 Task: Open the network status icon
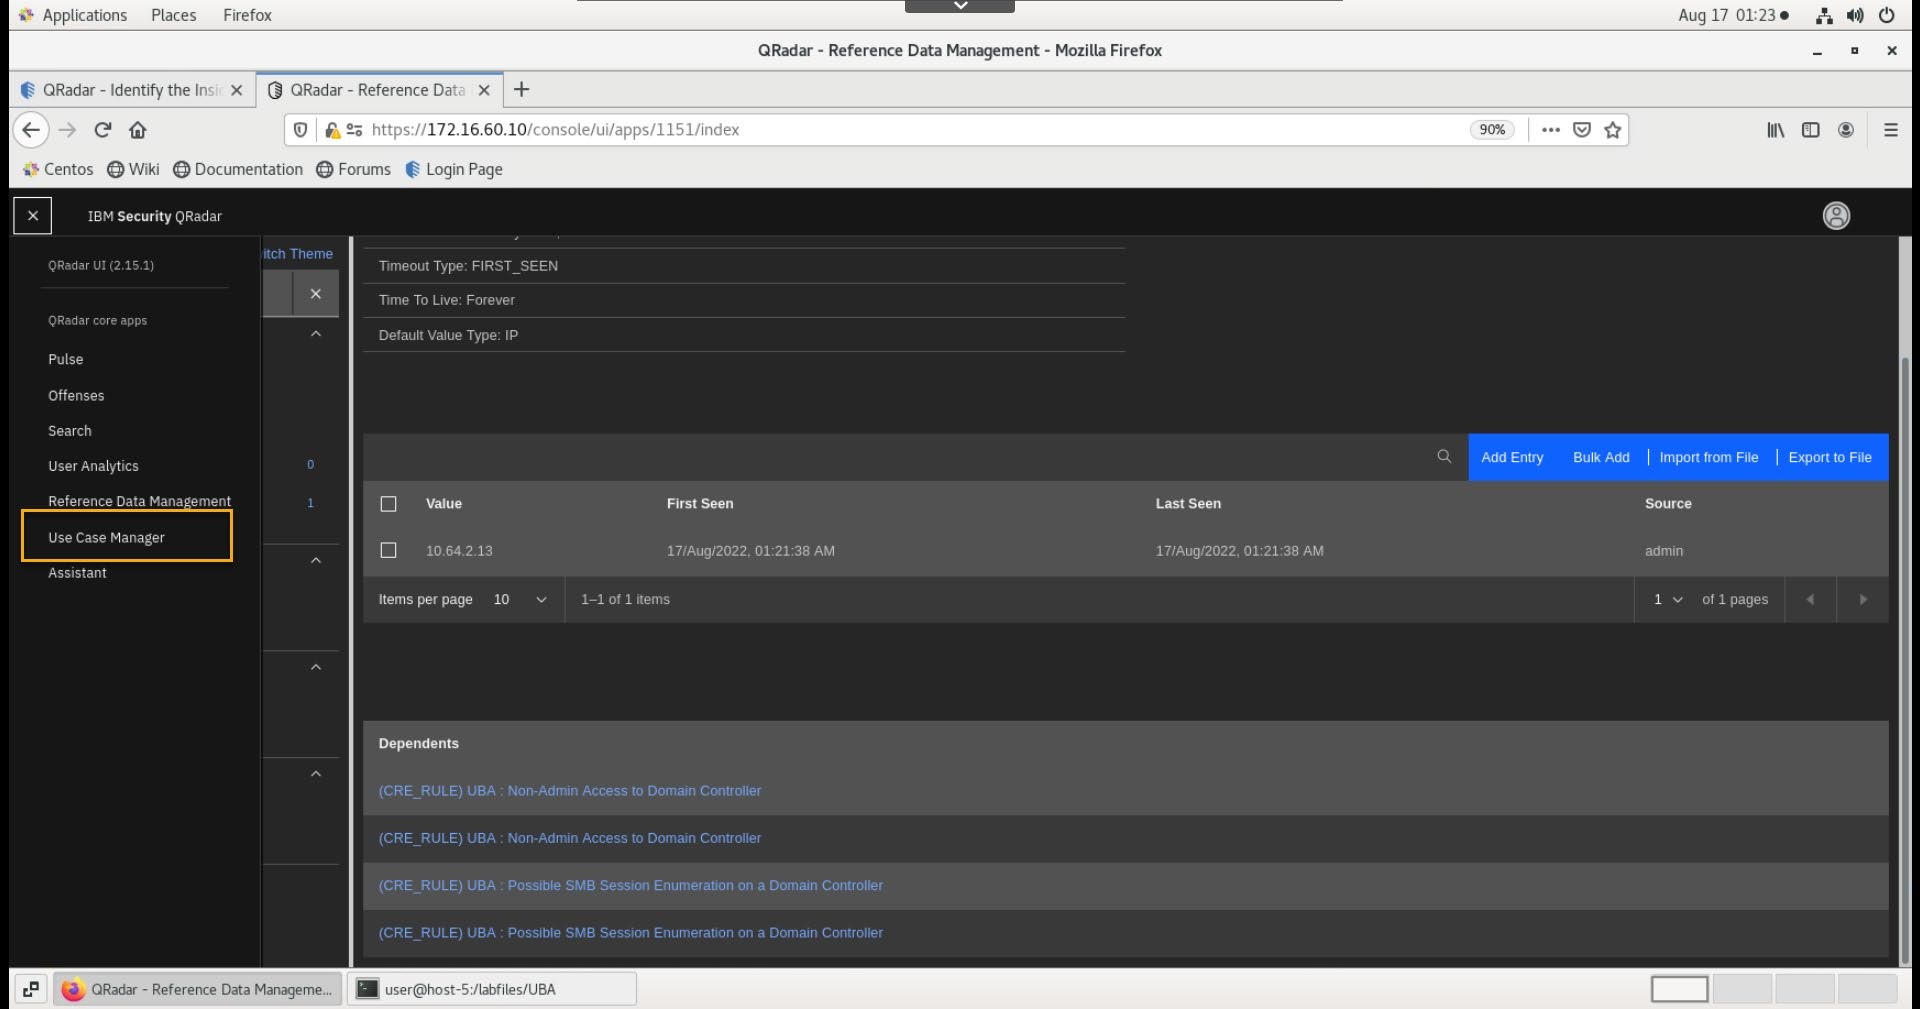1824,15
